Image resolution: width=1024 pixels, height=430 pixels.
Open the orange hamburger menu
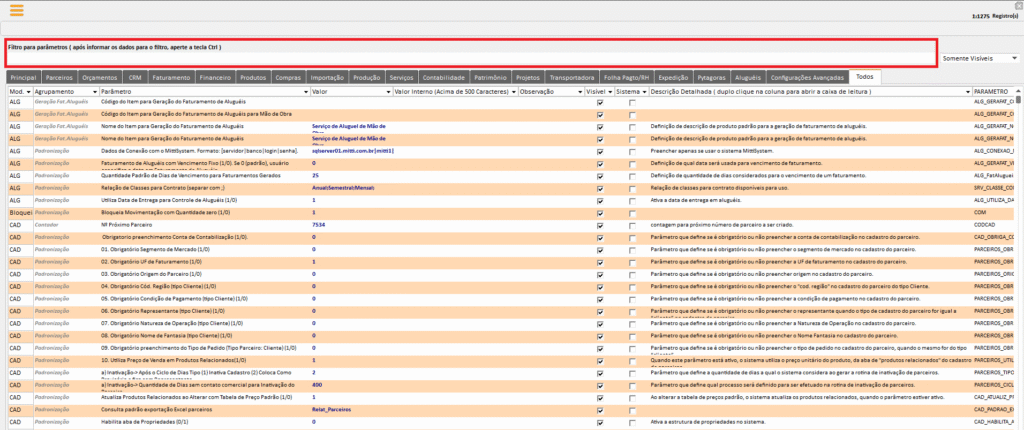16,10
